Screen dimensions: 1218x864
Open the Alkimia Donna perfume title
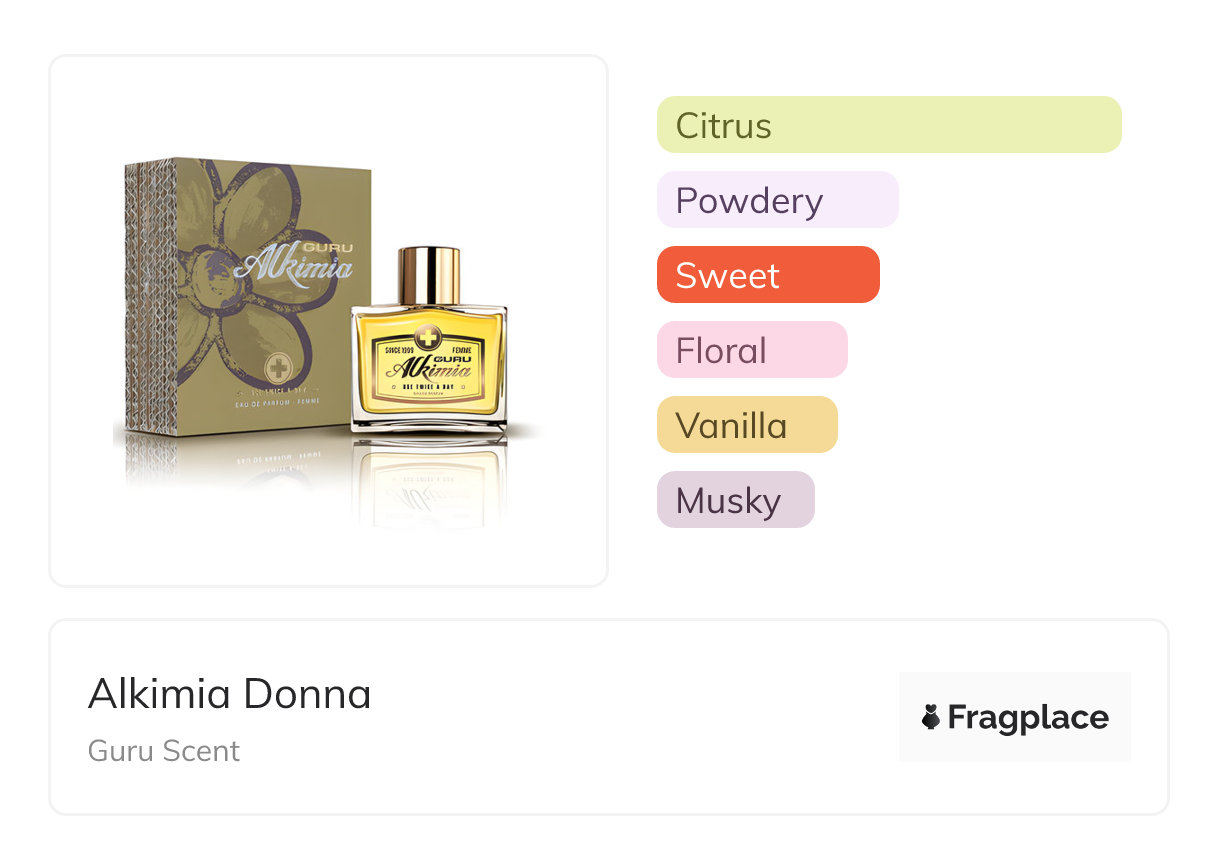(x=229, y=694)
